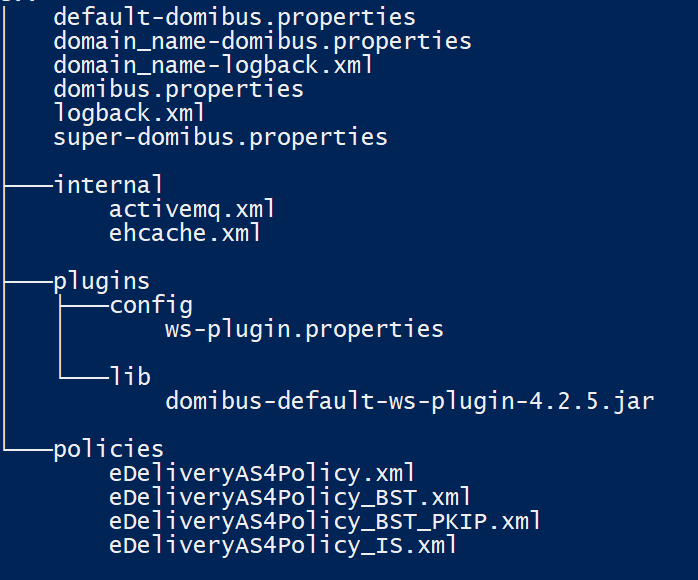Image resolution: width=698 pixels, height=580 pixels.
Task: Select domibus.properties line
Action: (179, 90)
